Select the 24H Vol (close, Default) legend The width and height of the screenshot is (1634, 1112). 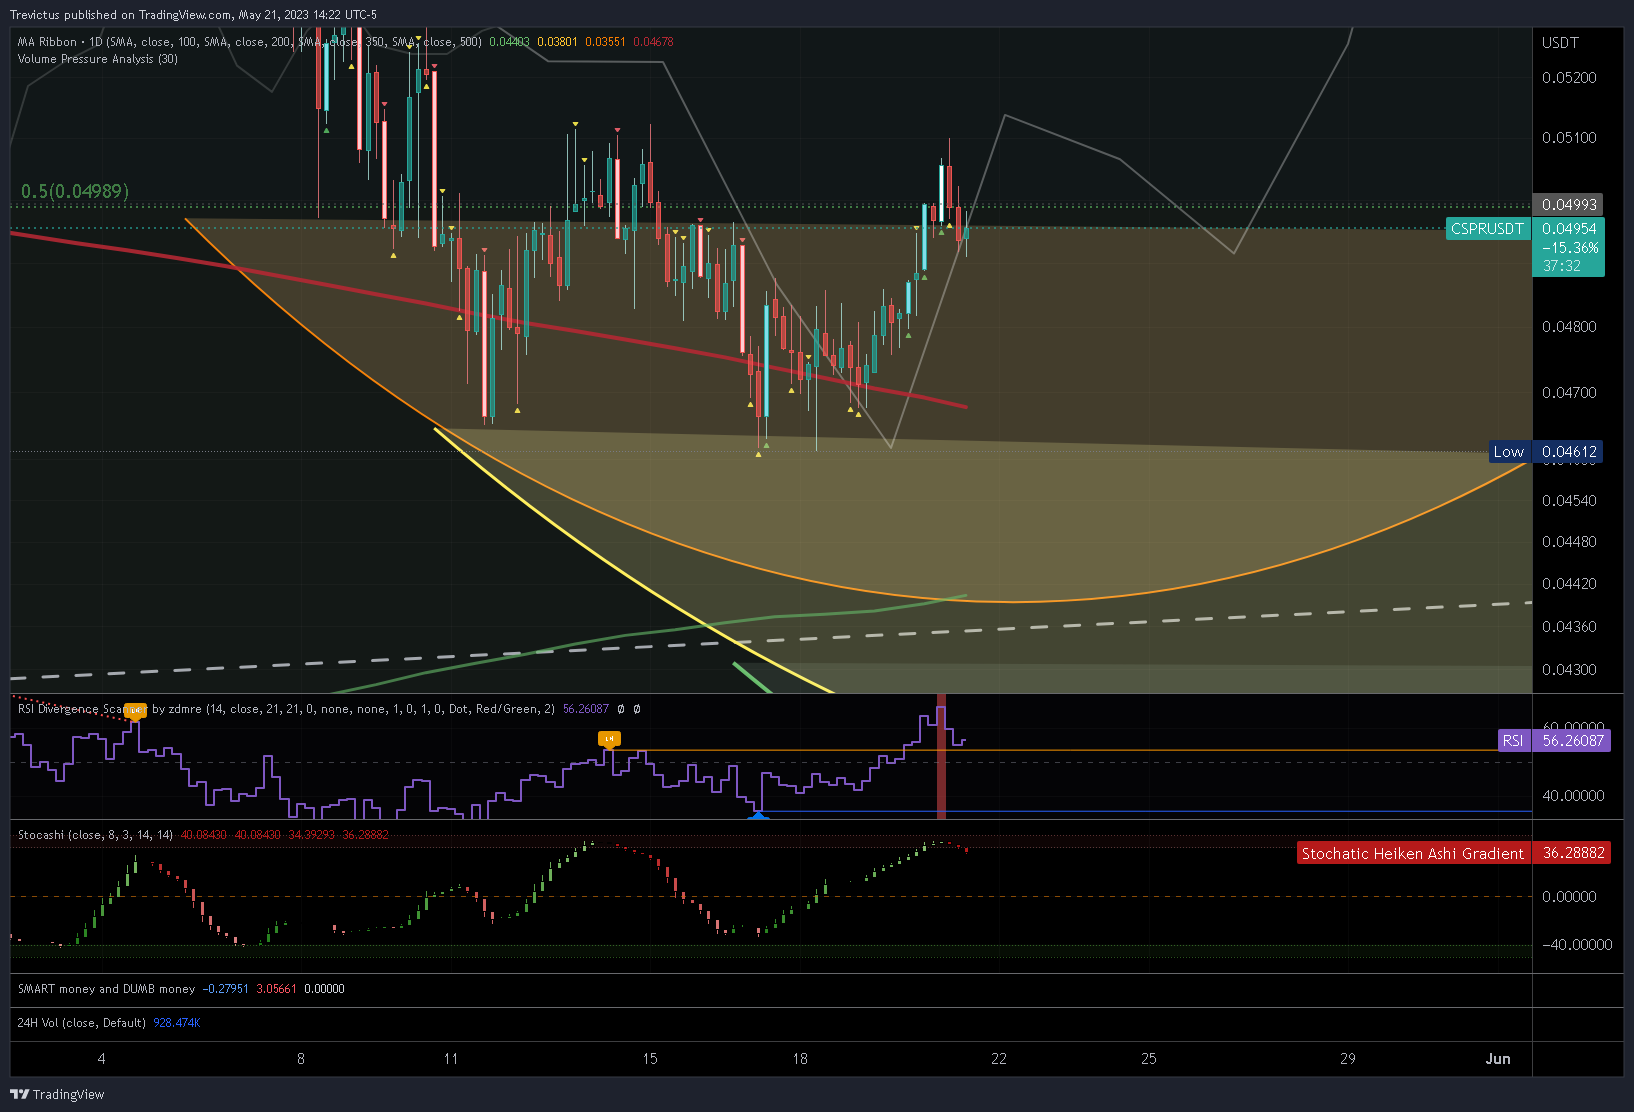pyautogui.click(x=82, y=1023)
